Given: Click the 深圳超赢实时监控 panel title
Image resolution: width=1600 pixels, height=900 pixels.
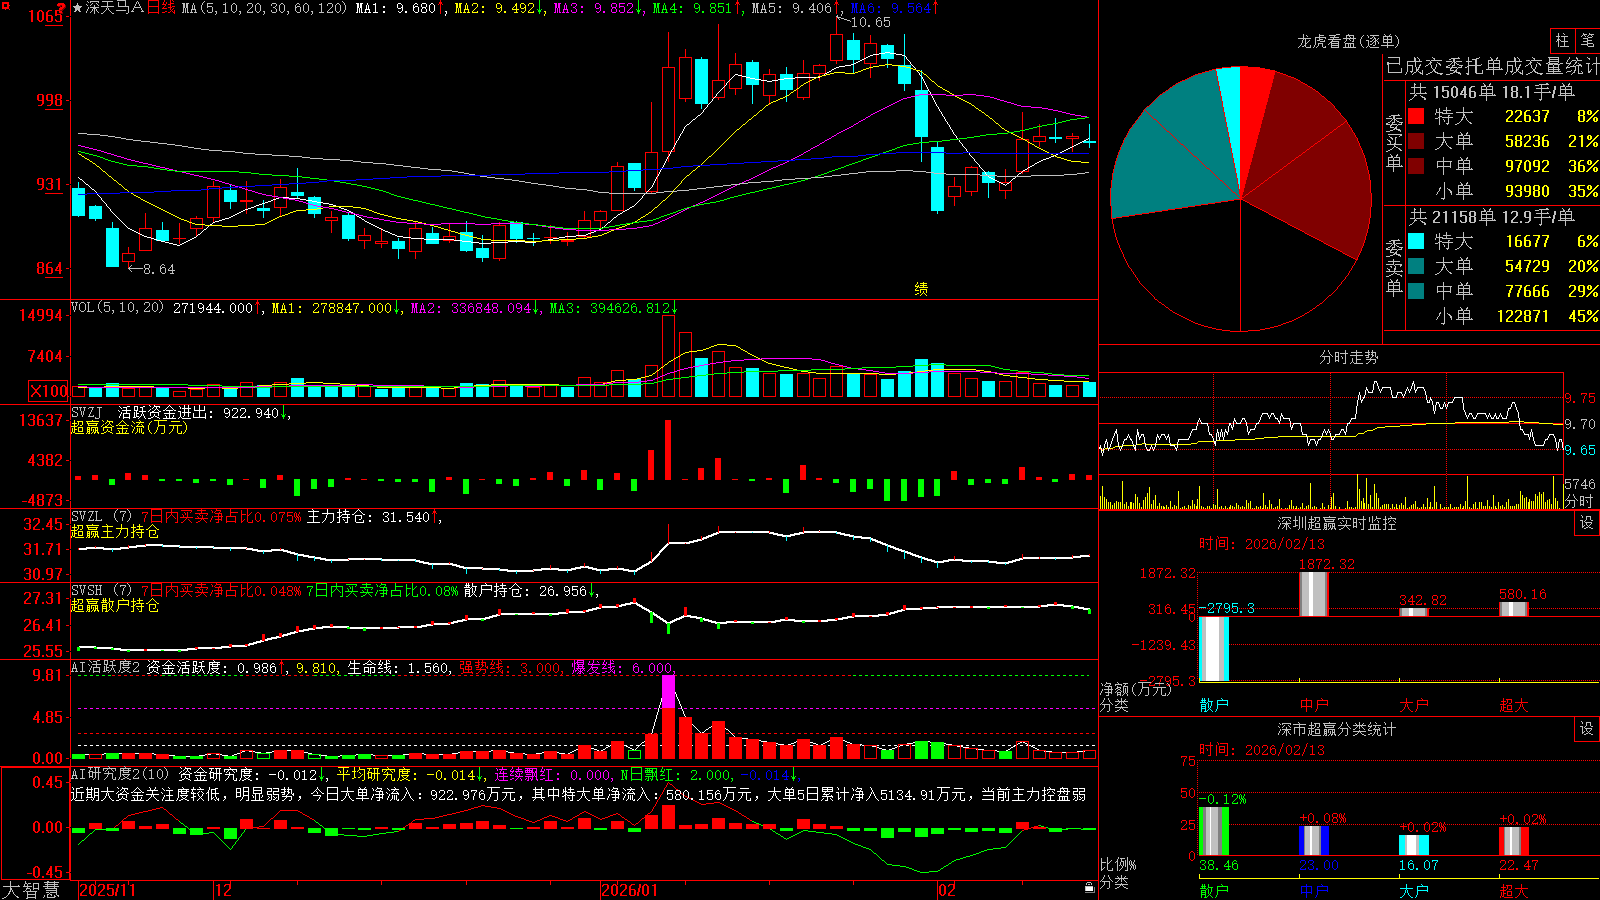Looking at the screenshot, I should pyautogui.click(x=1337, y=523).
